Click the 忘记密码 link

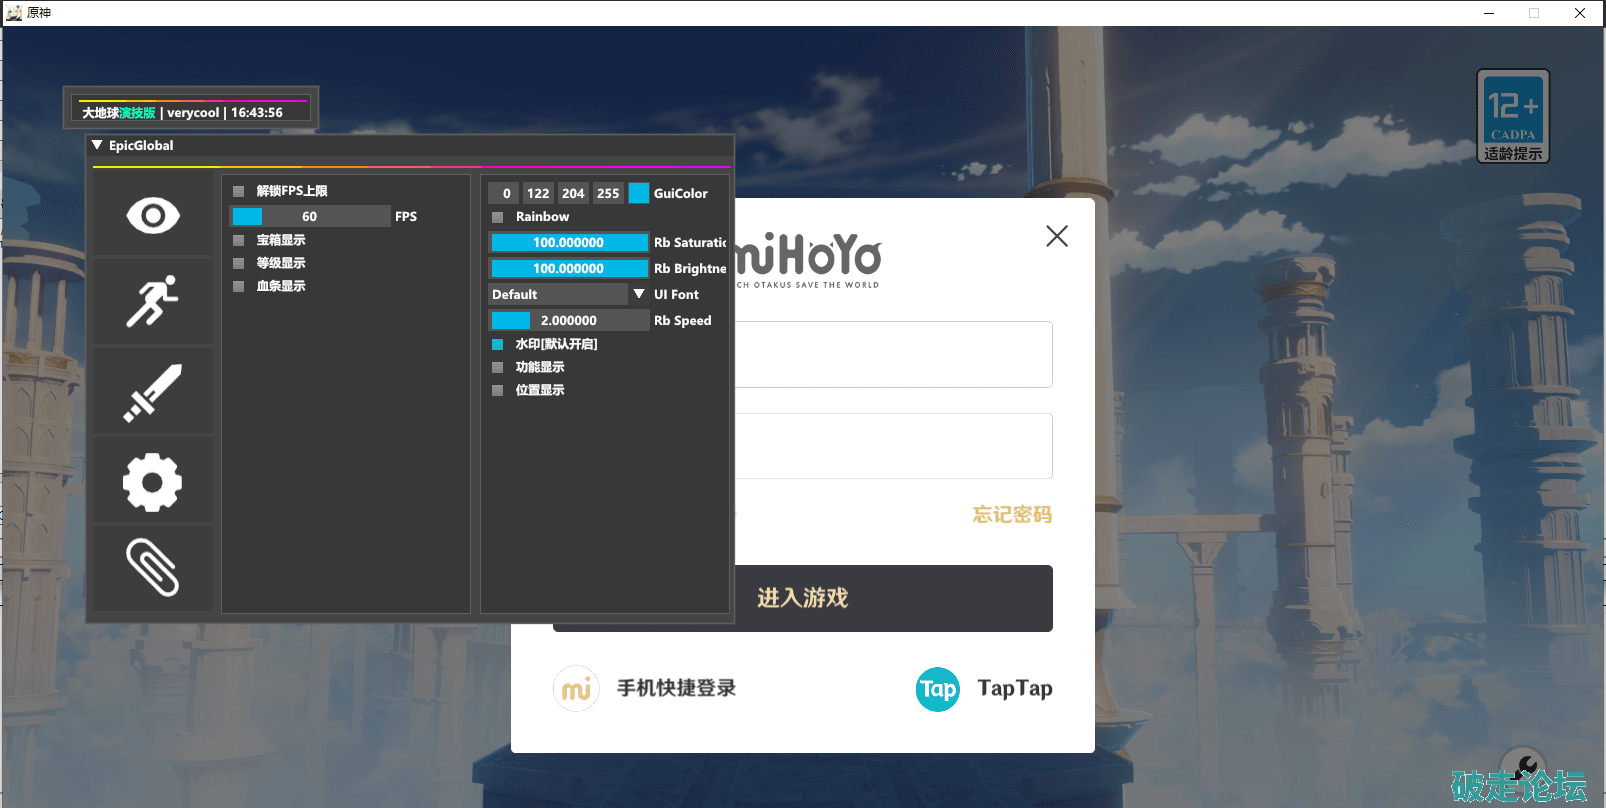[1012, 515]
